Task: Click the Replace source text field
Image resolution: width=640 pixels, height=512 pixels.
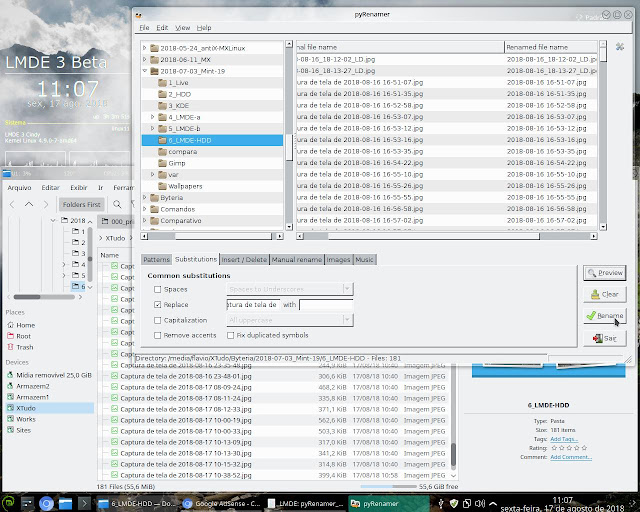Action: tap(253, 305)
